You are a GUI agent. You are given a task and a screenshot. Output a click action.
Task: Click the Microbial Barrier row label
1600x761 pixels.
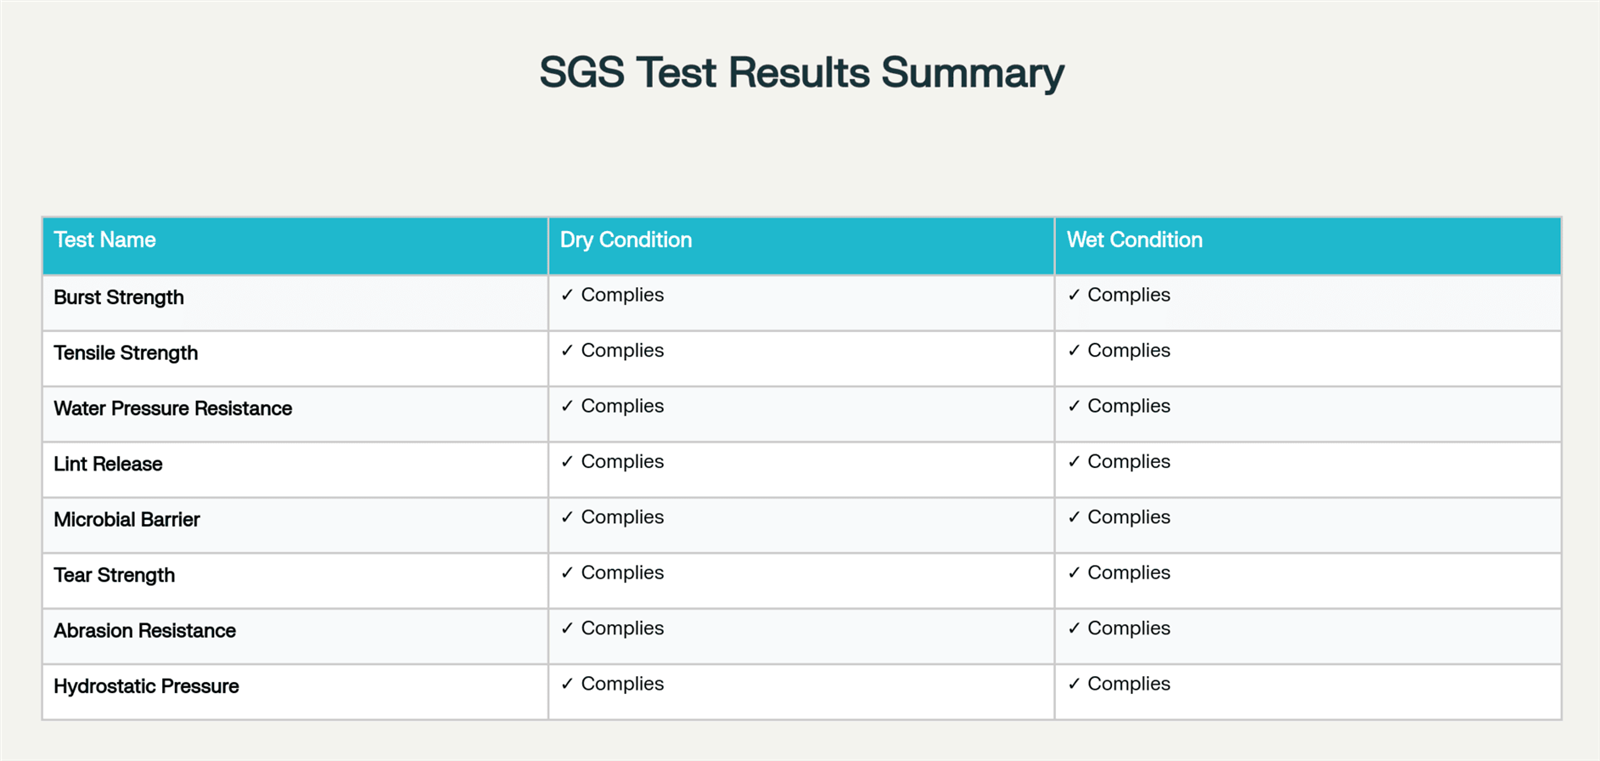(x=127, y=519)
